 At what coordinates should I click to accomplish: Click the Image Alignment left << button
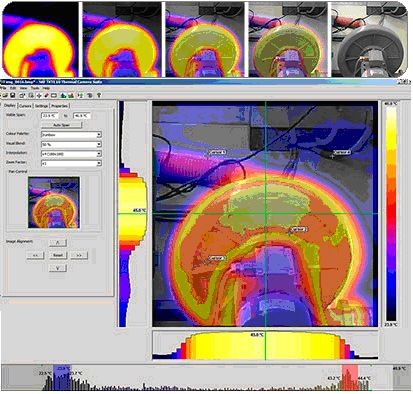[35, 255]
